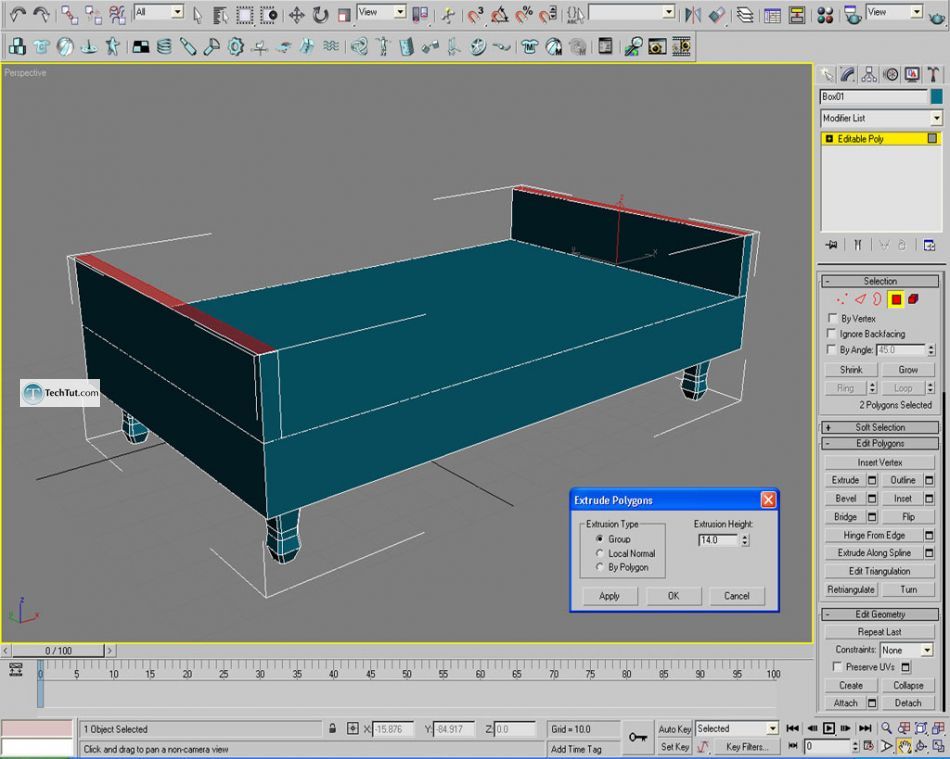Enable the By Vertex checkbox
The height and width of the screenshot is (759, 950).
coord(832,318)
